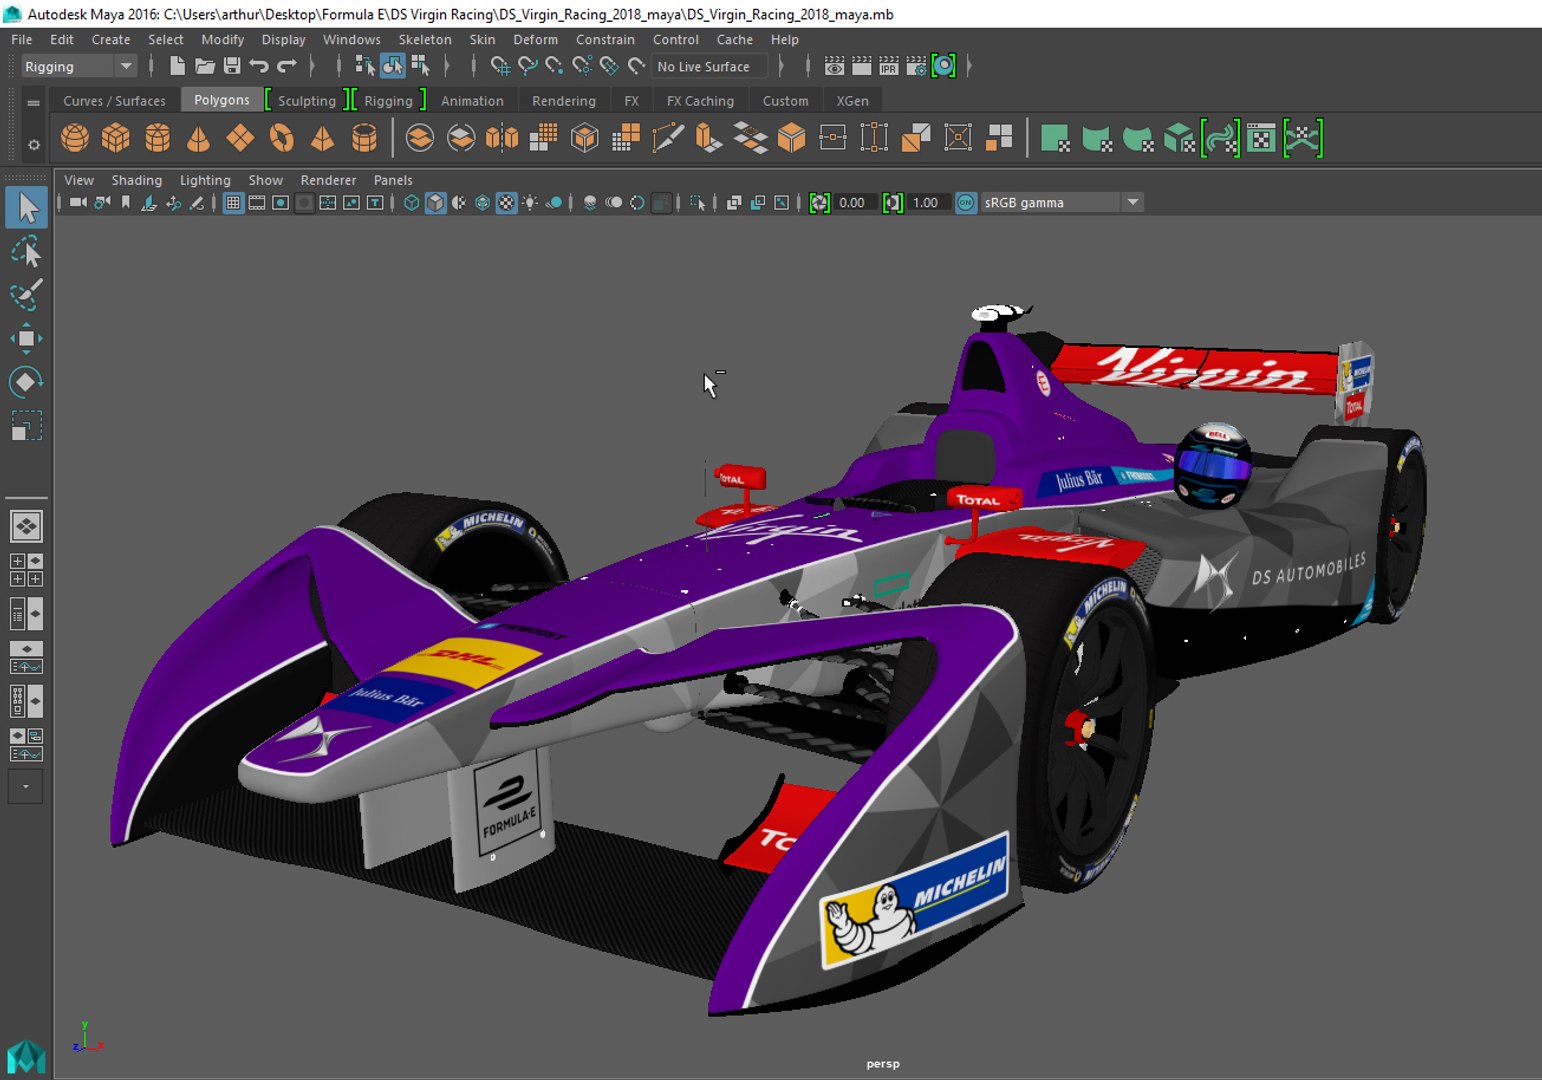The image size is (1542, 1080).
Task: Switch to the XGen shelf tab
Action: pyautogui.click(x=852, y=100)
